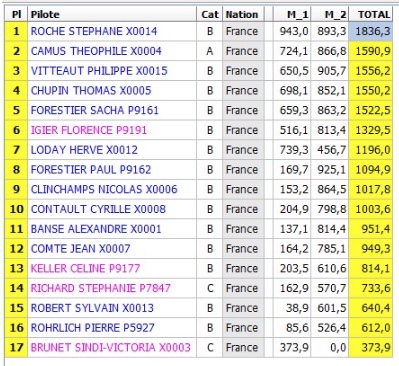Click the M_2 value 925,1
Viewport: 399px width, 366px height.
click(x=330, y=170)
